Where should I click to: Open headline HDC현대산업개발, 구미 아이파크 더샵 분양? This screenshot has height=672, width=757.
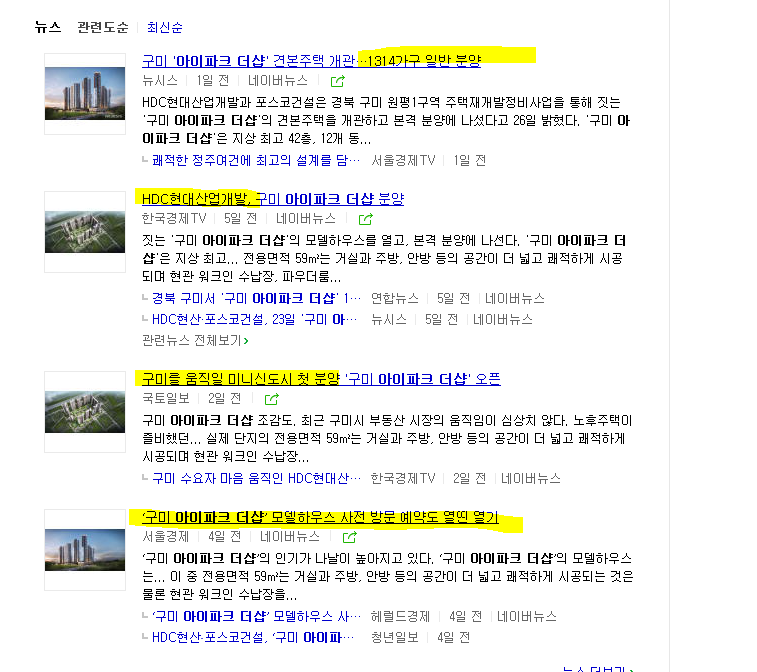pyautogui.click(x=273, y=199)
